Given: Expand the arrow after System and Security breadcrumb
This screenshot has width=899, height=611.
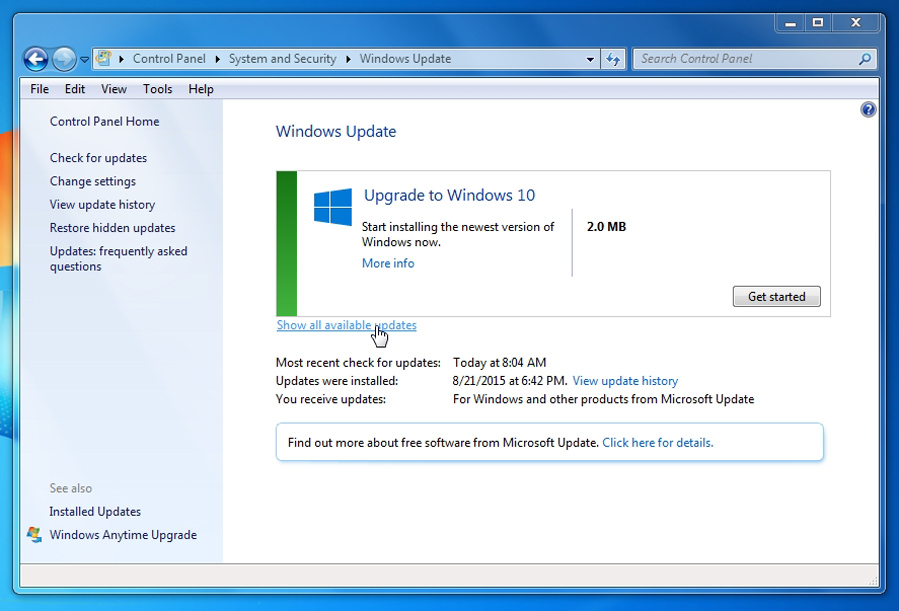Looking at the screenshot, I should [348, 58].
